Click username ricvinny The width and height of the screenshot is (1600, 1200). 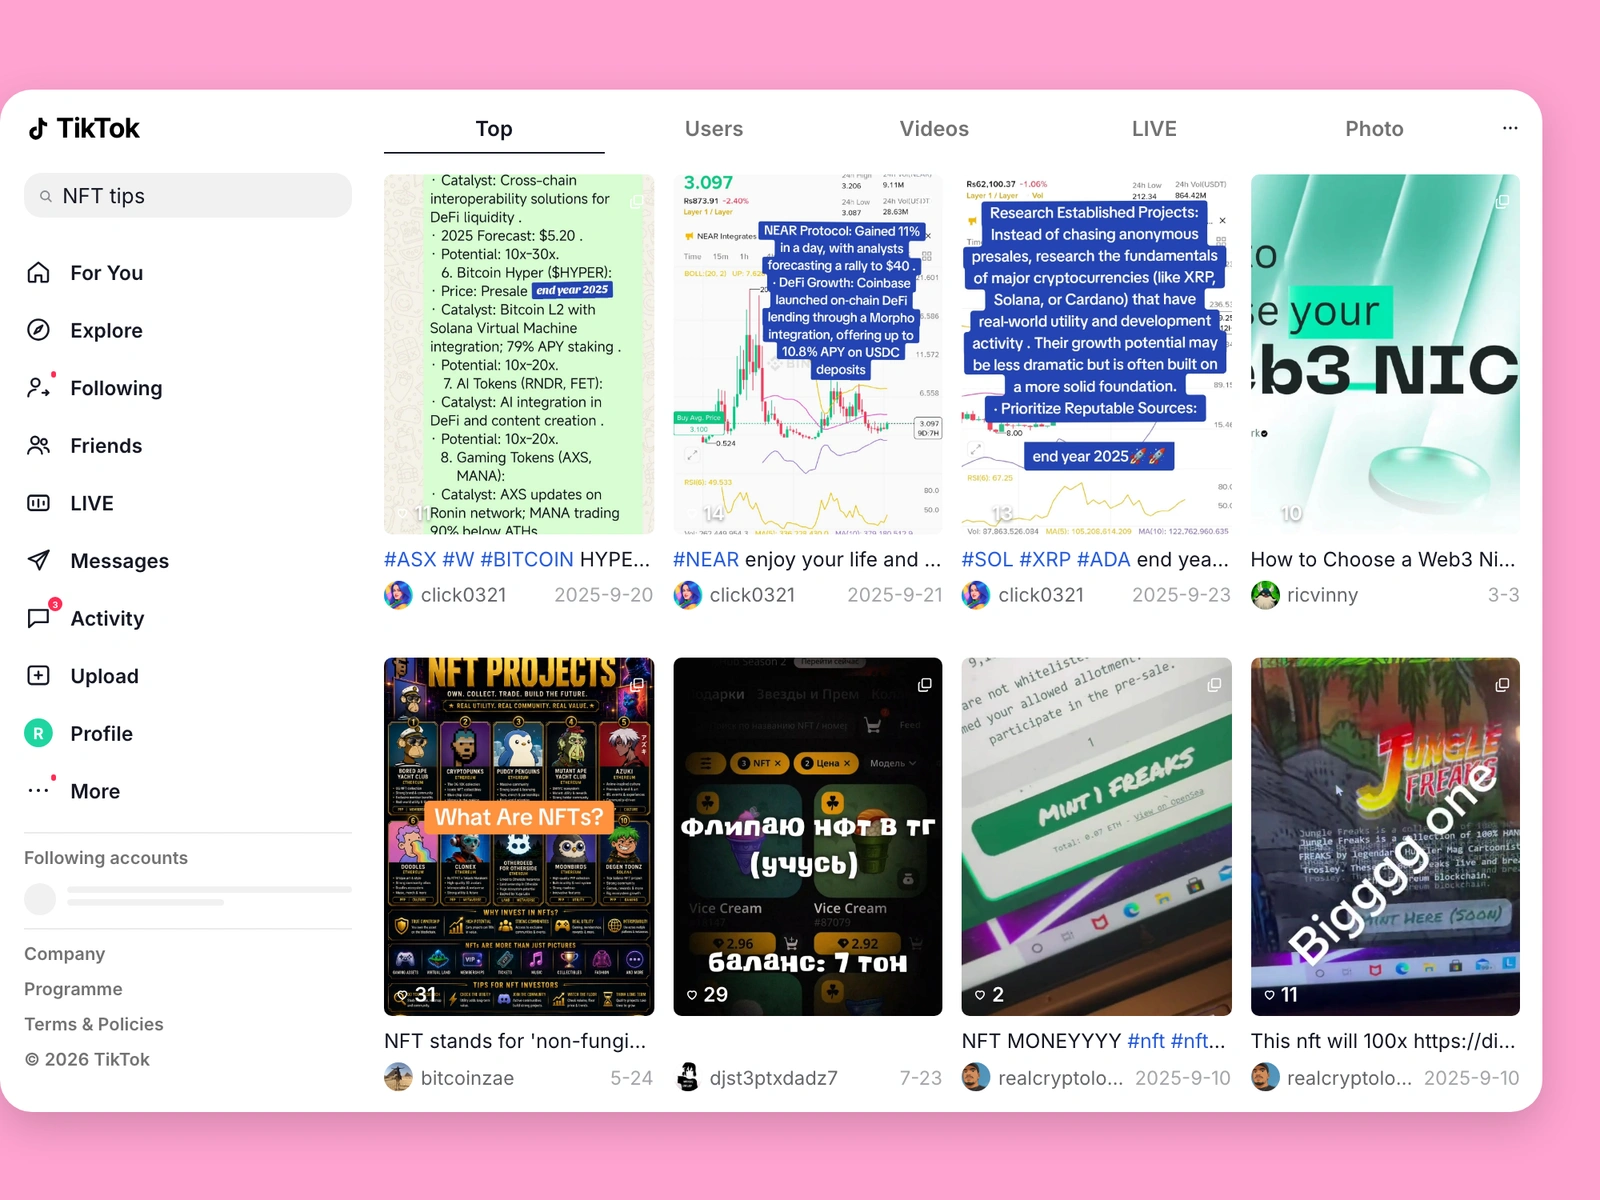[1322, 595]
